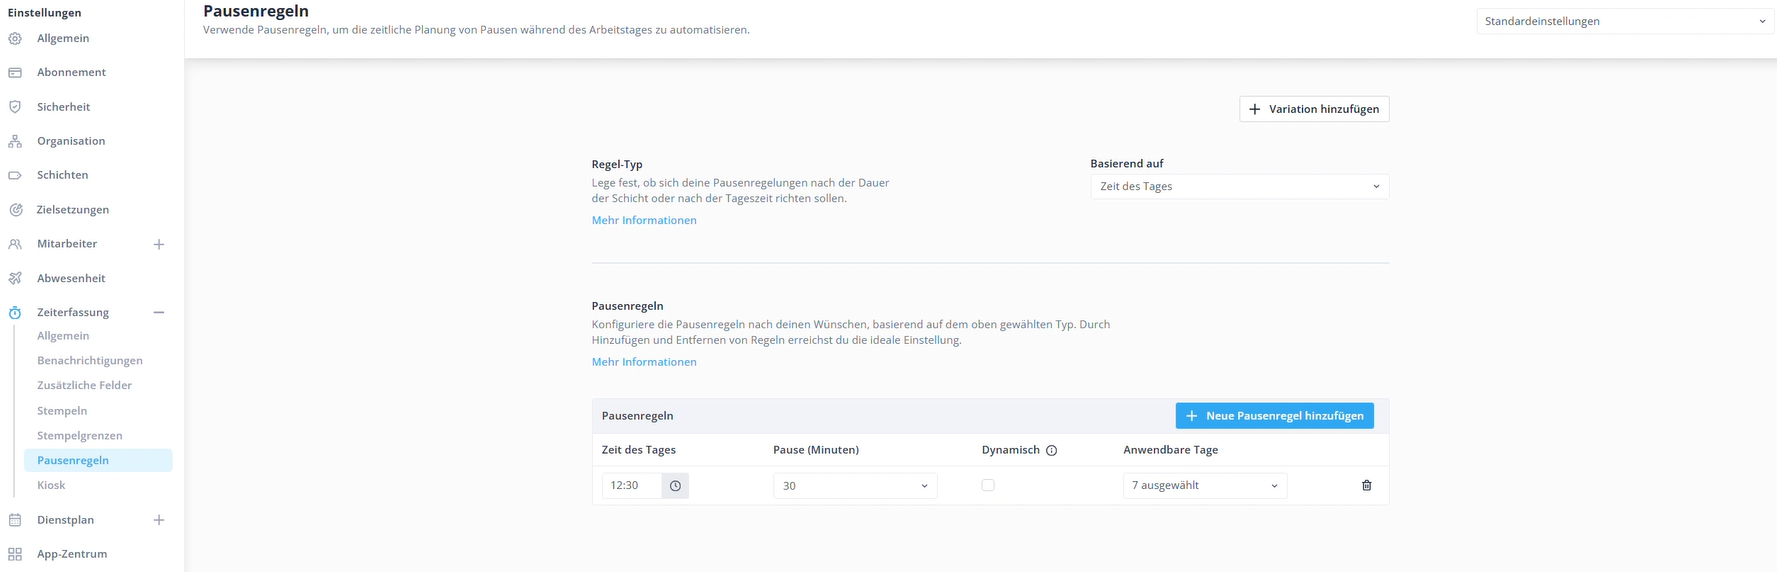
Task: Collapse the Zeiterfassung section with minus
Action: click(x=158, y=312)
